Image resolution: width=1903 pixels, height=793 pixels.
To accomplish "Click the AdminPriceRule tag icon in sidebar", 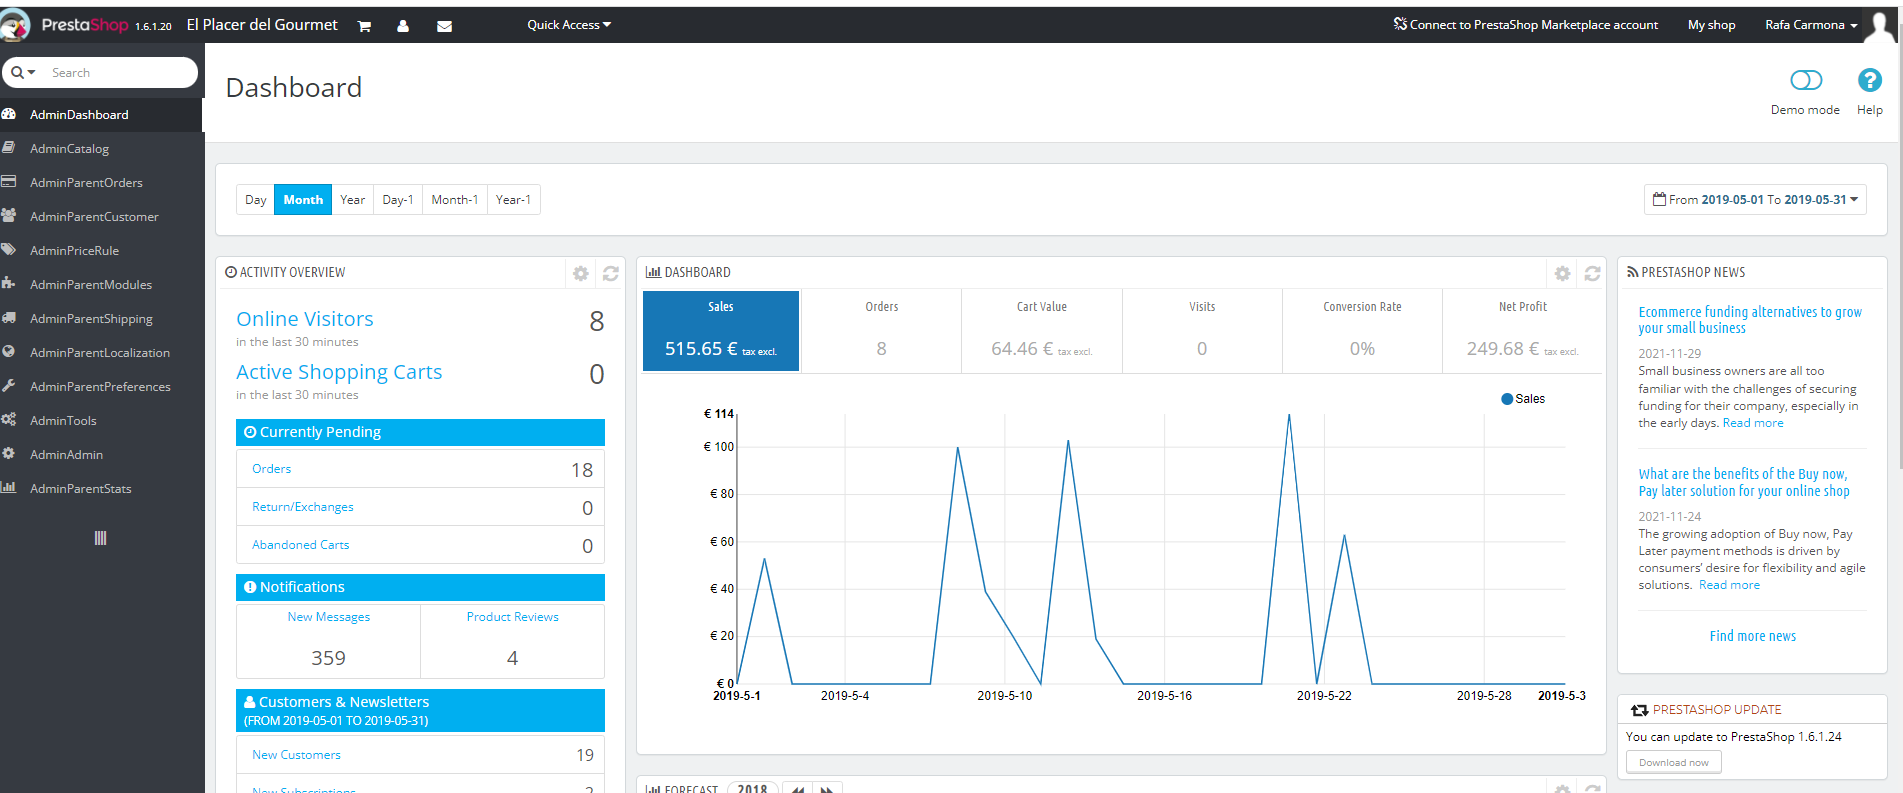I will [9, 250].
